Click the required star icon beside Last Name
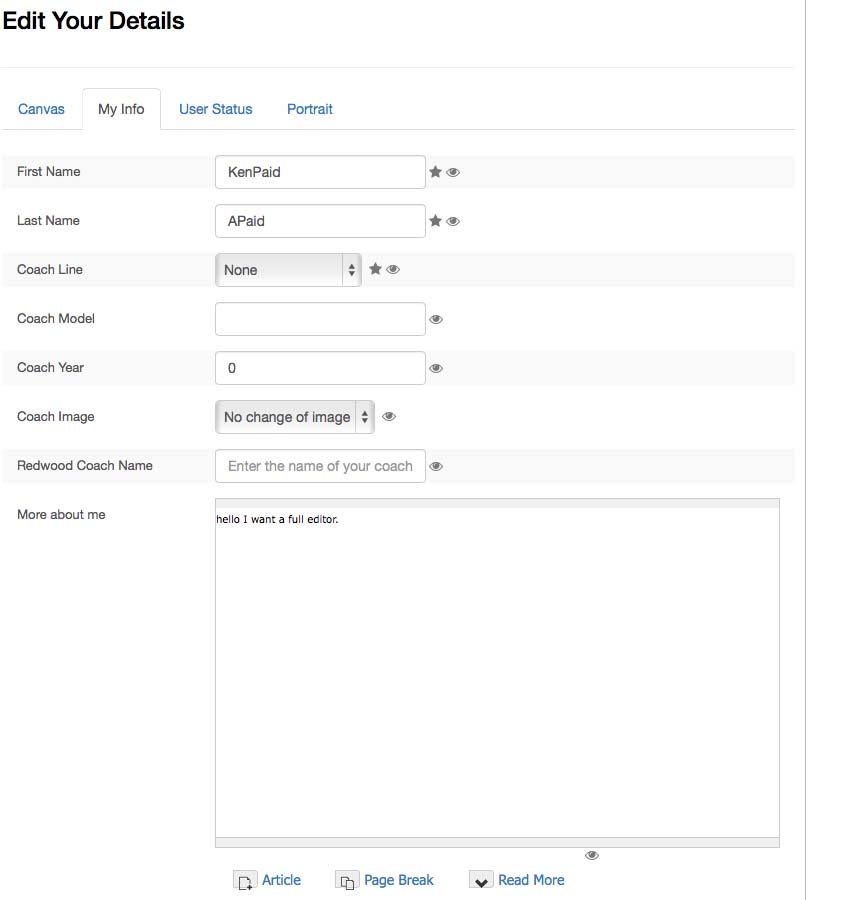 point(435,220)
